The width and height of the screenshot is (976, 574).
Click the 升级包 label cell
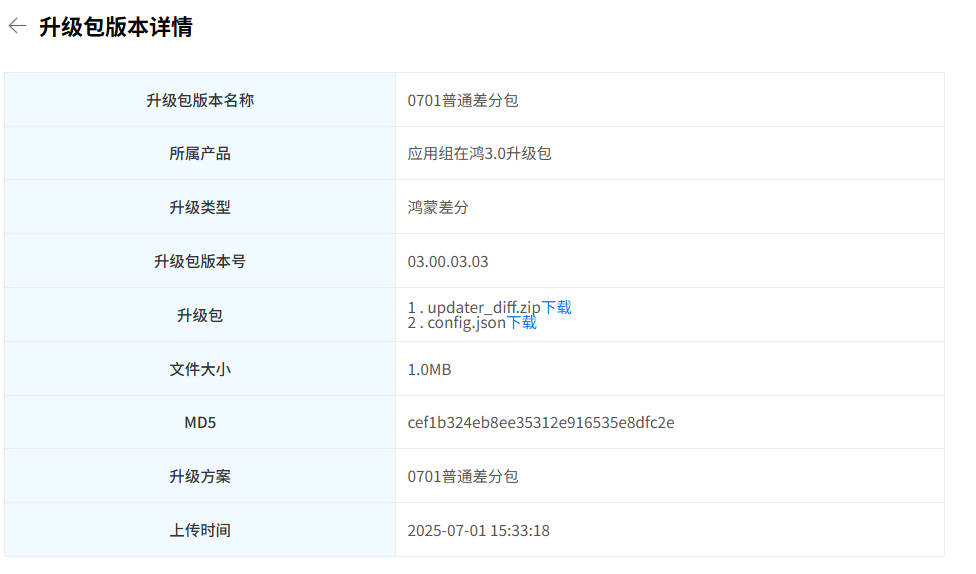[200, 315]
